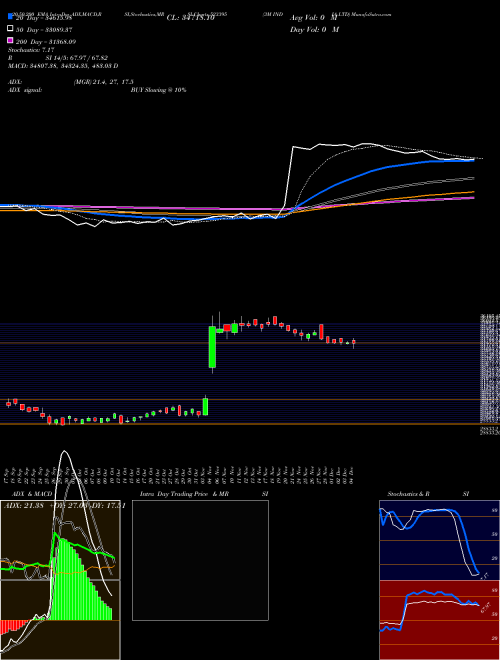Click the Day Vol: 0 M label

[314, 29]
